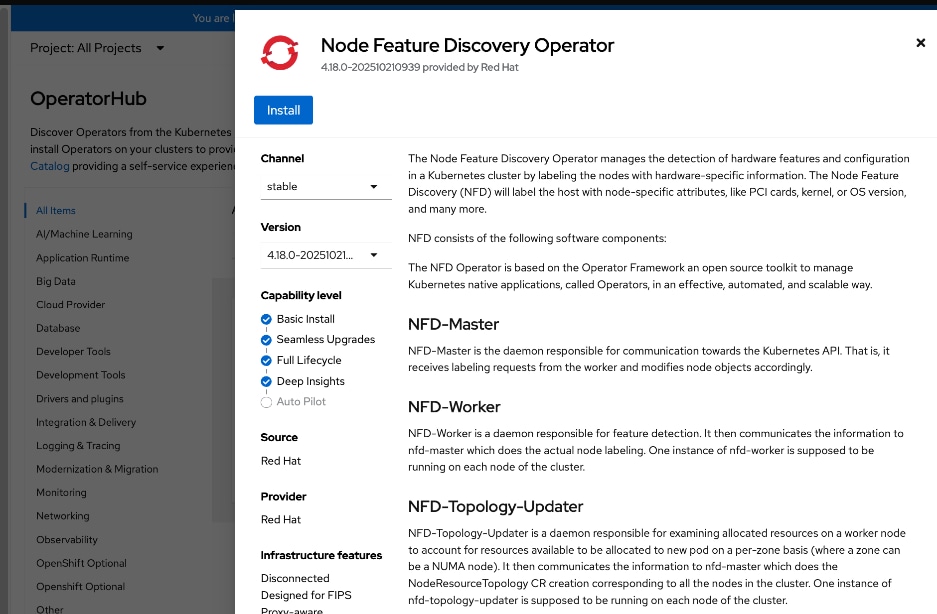This screenshot has width=937, height=614.
Task: Click the Full Lifecycle checkmark icon
Action: pos(267,361)
